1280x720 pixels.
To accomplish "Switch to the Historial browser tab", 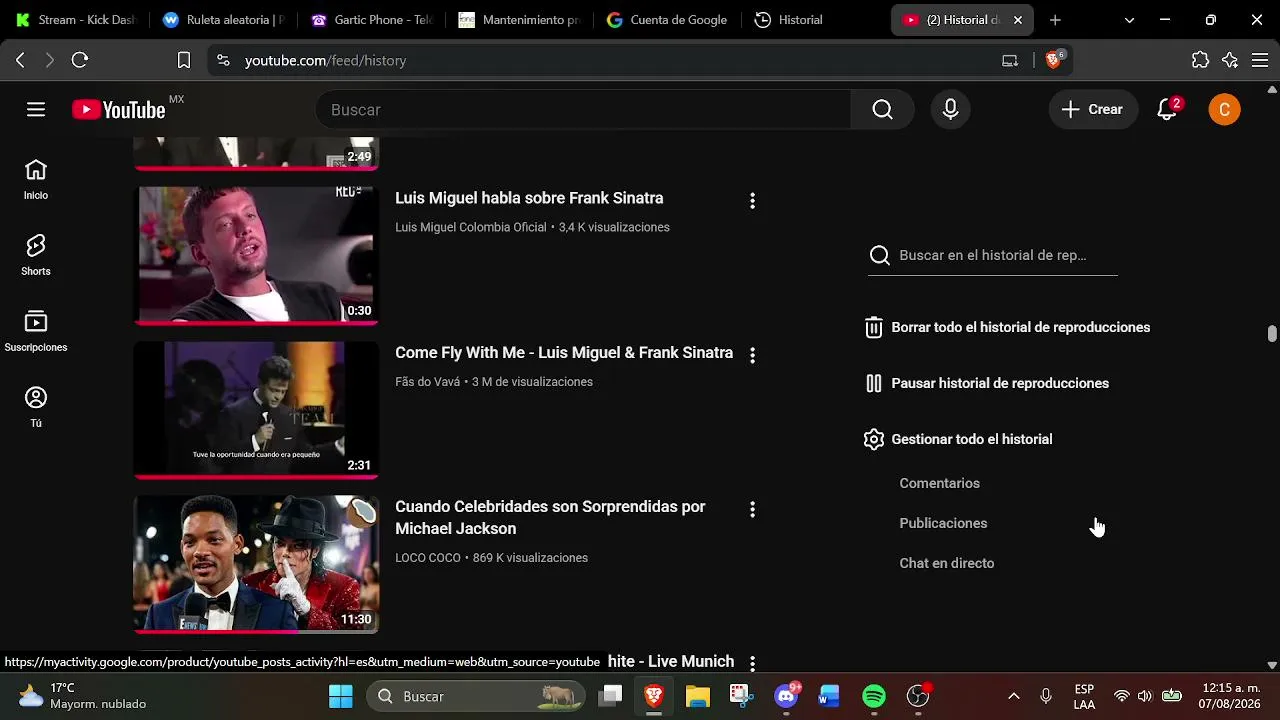I will coord(815,20).
